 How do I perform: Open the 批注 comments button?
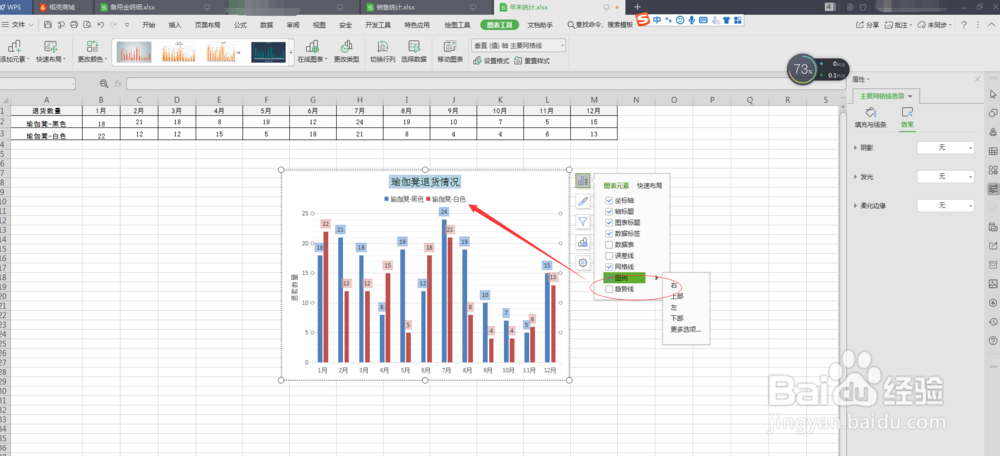click(897, 25)
